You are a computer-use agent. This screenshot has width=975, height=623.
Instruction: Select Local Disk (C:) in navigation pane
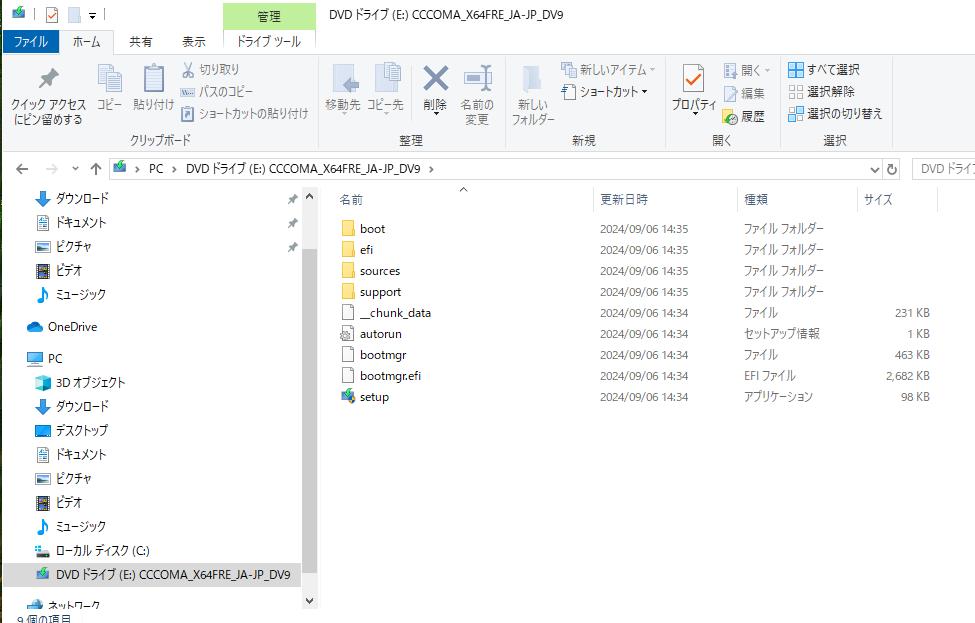click(103, 550)
